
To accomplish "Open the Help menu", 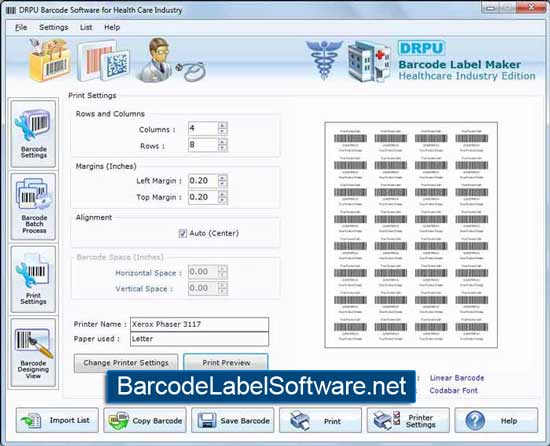I will coord(112,27).
